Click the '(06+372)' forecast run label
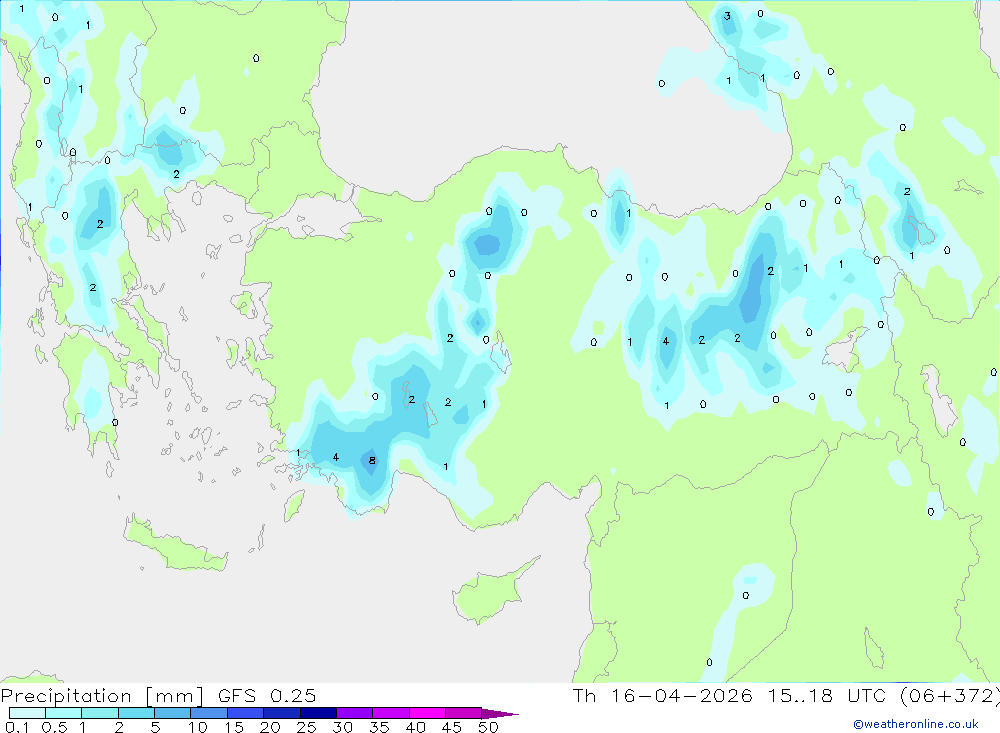The image size is (1000, 733). pyautogui.click(x=949, y=695)
